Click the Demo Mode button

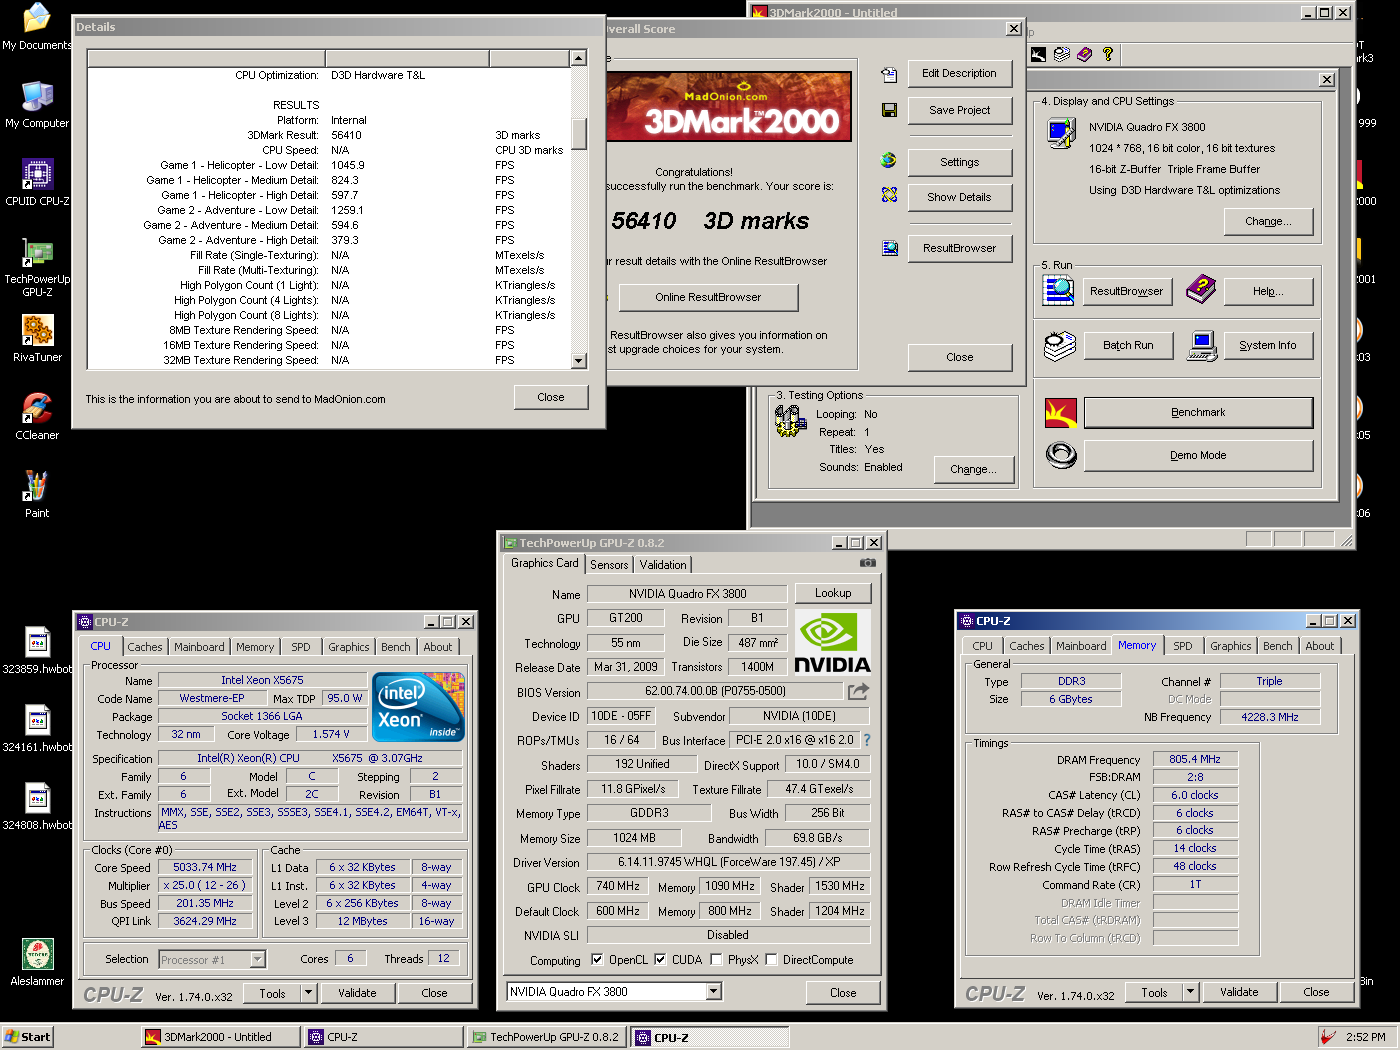click(x=1198, y=455)
